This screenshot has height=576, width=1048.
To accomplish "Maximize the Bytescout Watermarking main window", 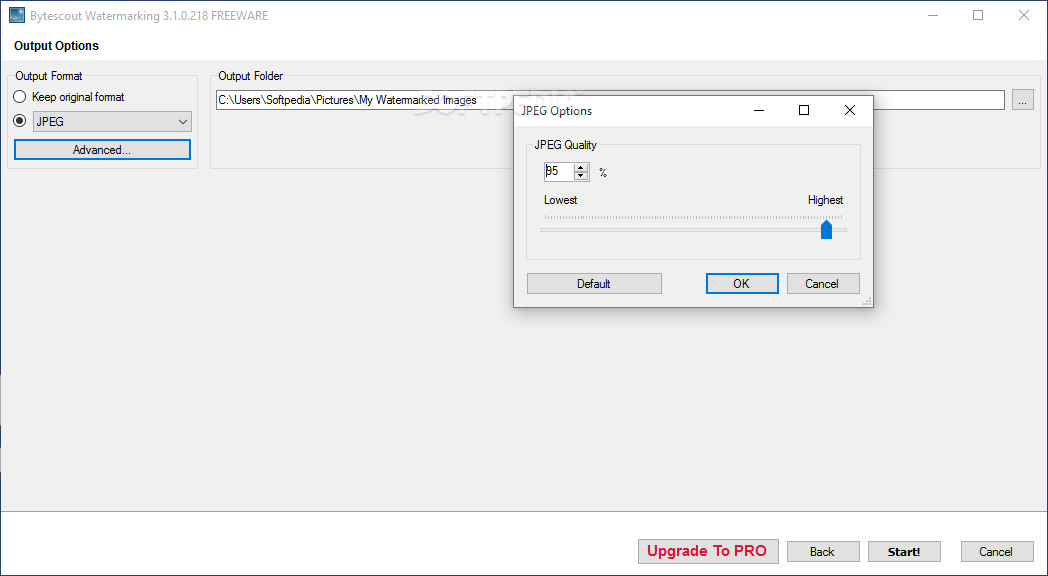I will tap(978, 15).
